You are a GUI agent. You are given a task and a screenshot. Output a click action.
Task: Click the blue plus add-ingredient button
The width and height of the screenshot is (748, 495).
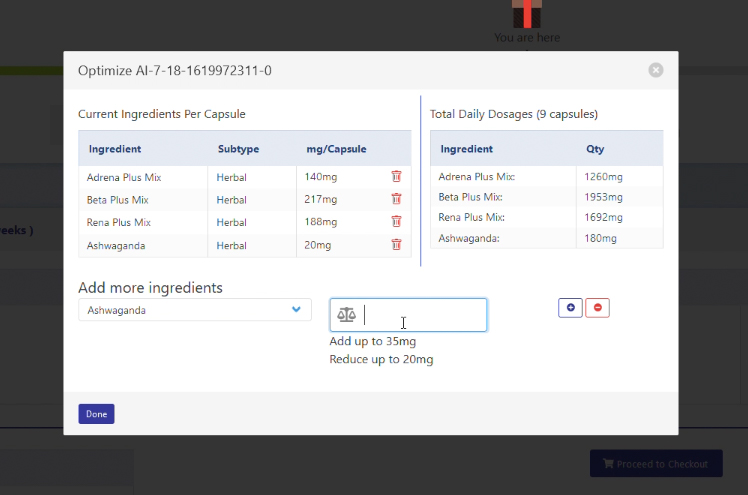click(x=570, y=308)
